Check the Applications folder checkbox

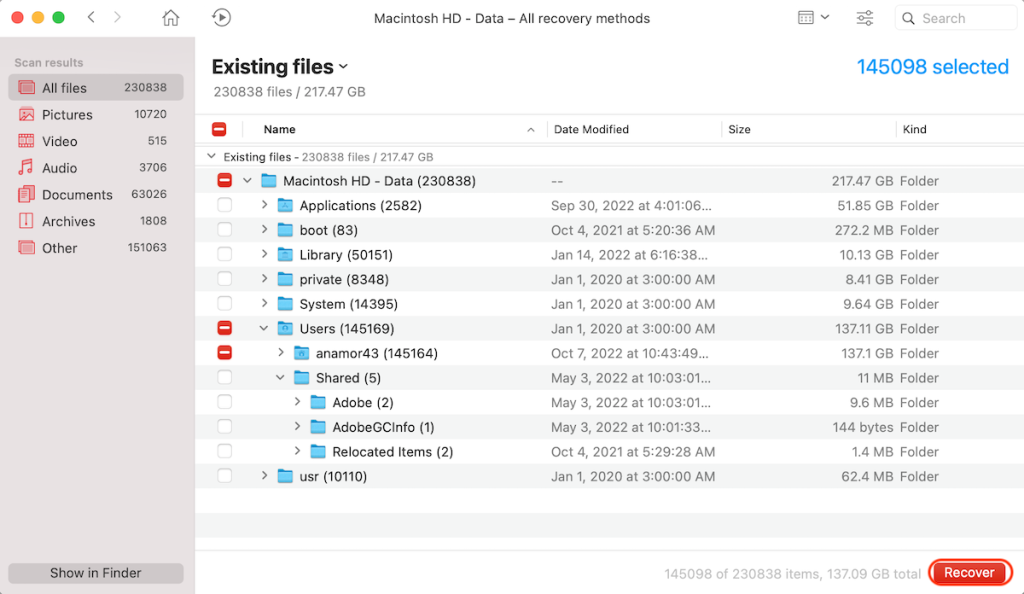click(225, 205)
